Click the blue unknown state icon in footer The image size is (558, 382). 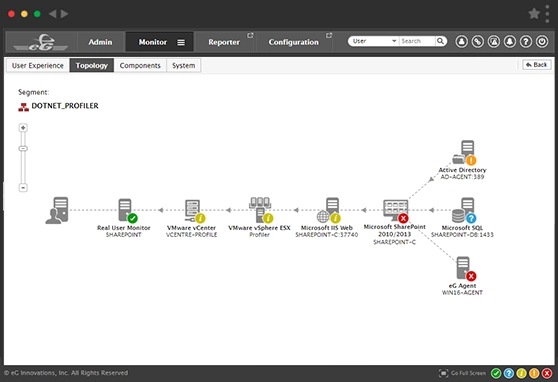509,373
